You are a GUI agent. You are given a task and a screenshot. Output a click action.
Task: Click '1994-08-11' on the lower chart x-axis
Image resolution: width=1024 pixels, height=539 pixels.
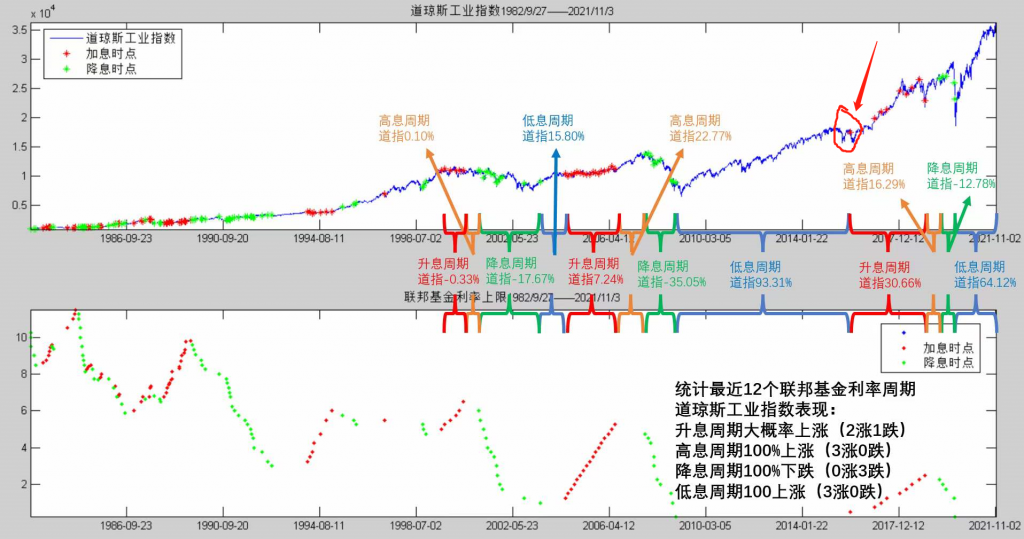[319, 526]
